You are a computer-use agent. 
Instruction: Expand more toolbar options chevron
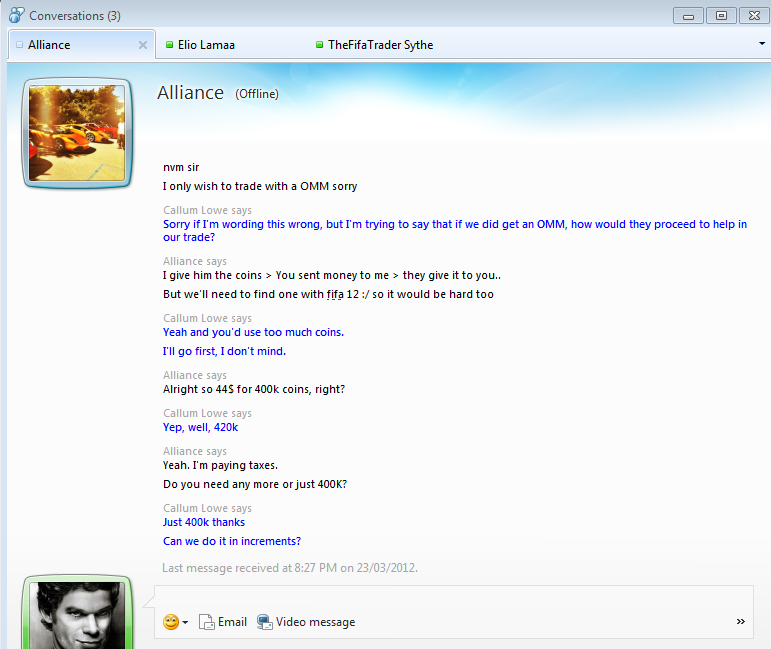(741, 621)
